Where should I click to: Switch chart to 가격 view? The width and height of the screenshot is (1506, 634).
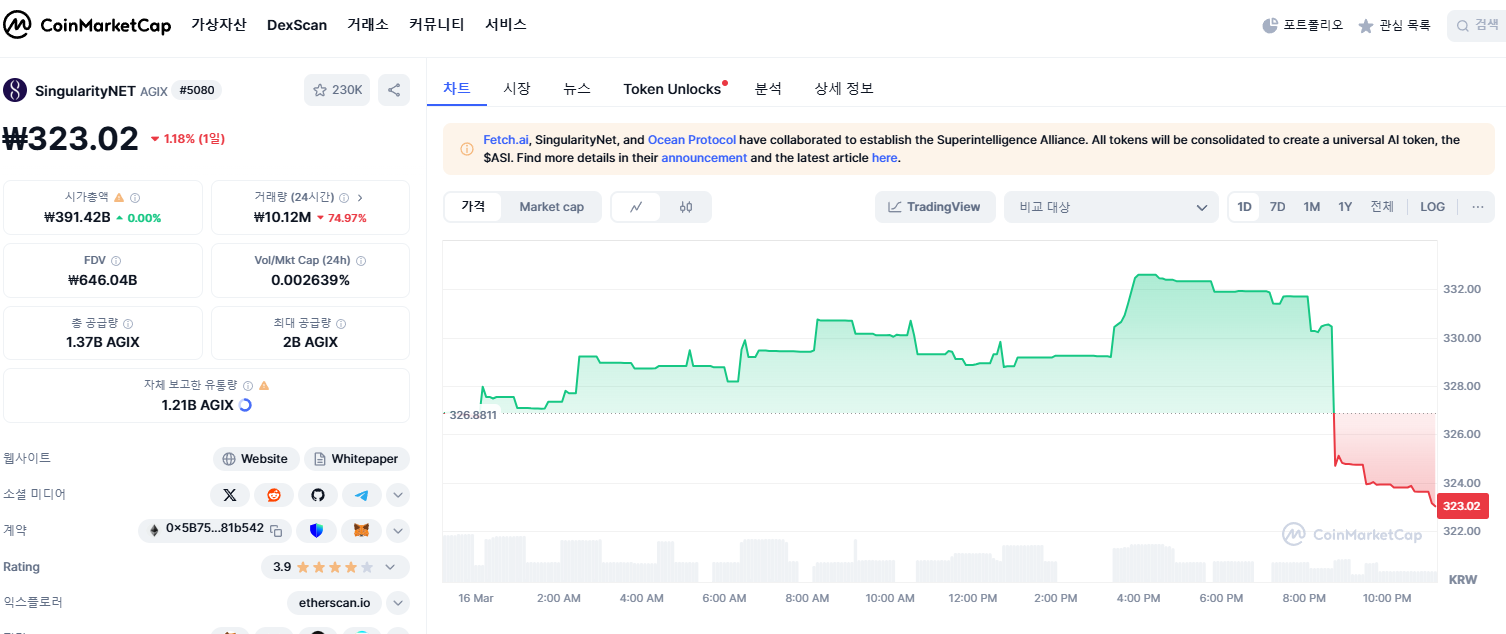[x=473, y=207]
